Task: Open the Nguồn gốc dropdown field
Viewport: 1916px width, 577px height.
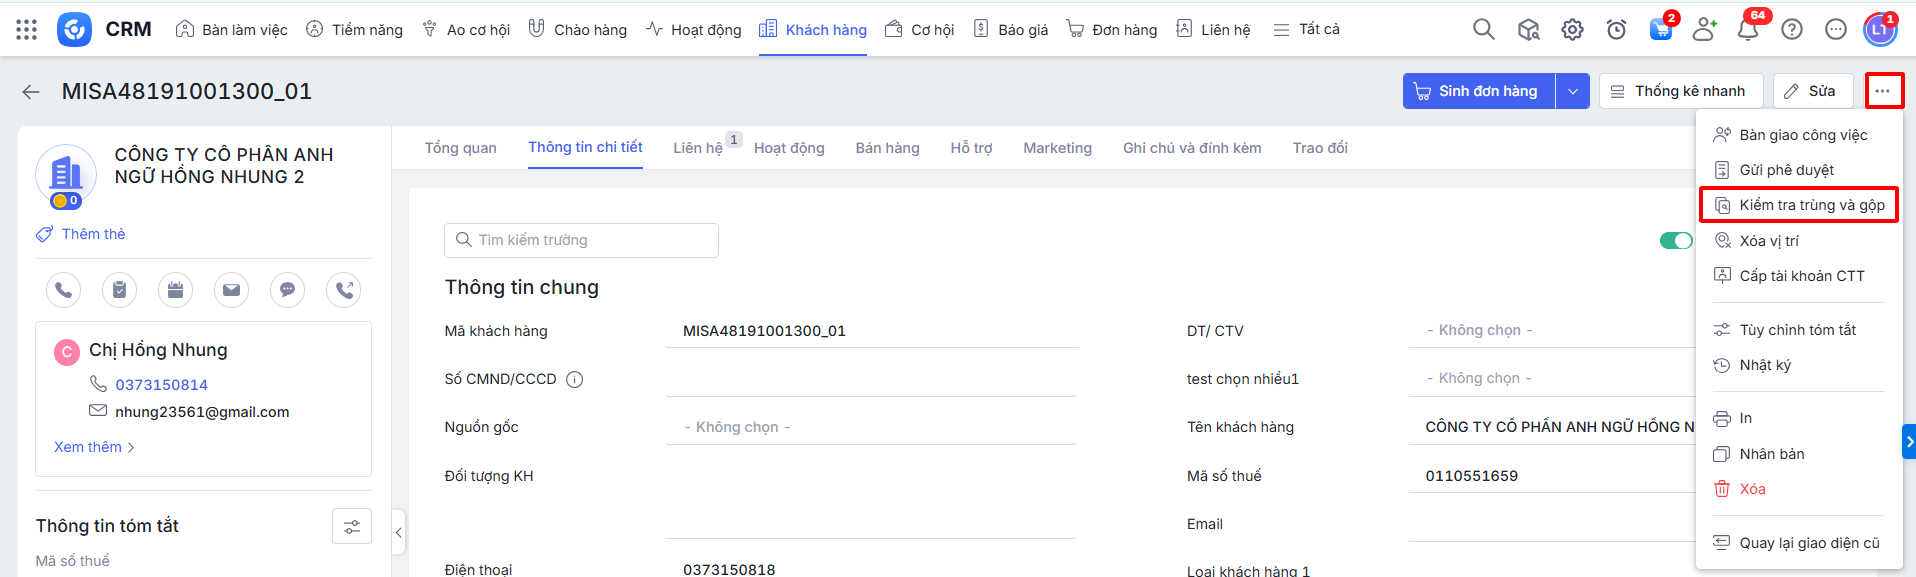Action: (x=870, y=427)
